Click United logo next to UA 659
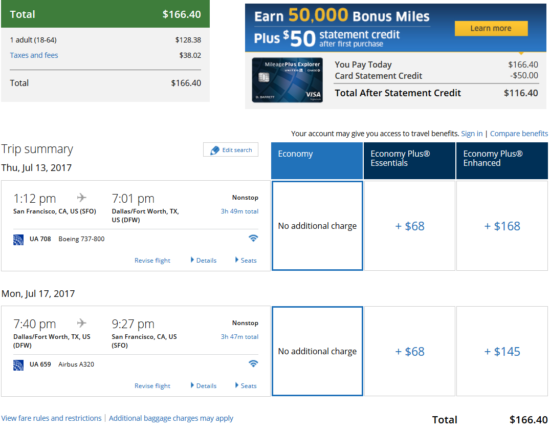The width and height of the screenshot is (550, 429). tap(18, 365)
